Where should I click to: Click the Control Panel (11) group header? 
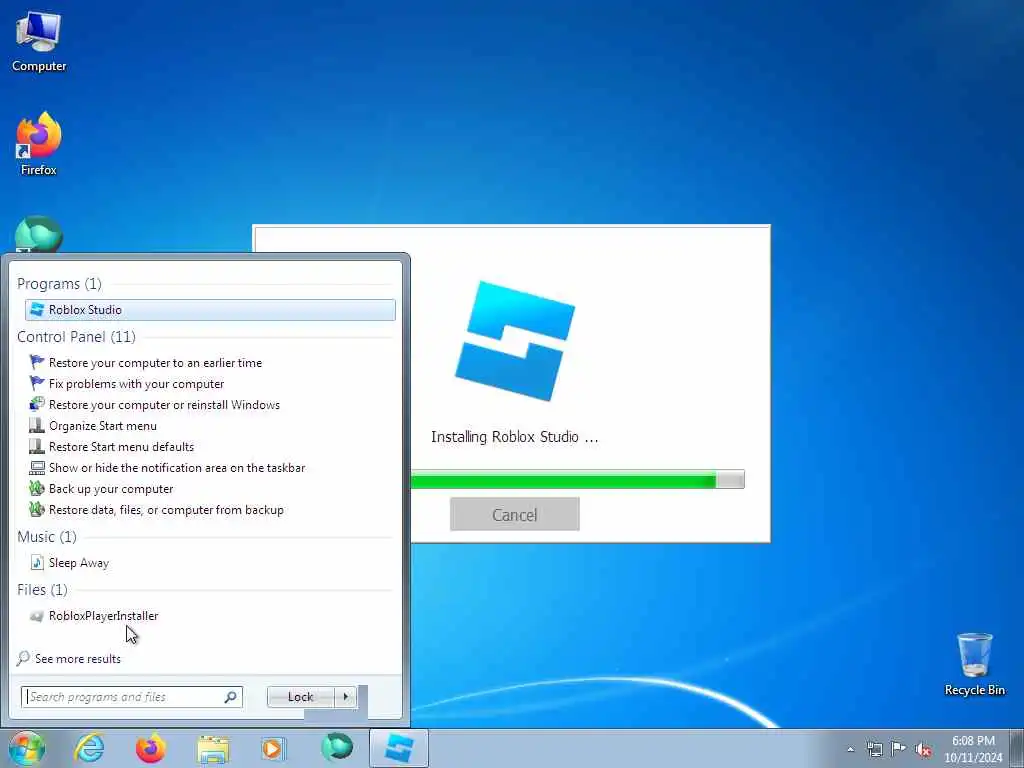coord(76,336)
